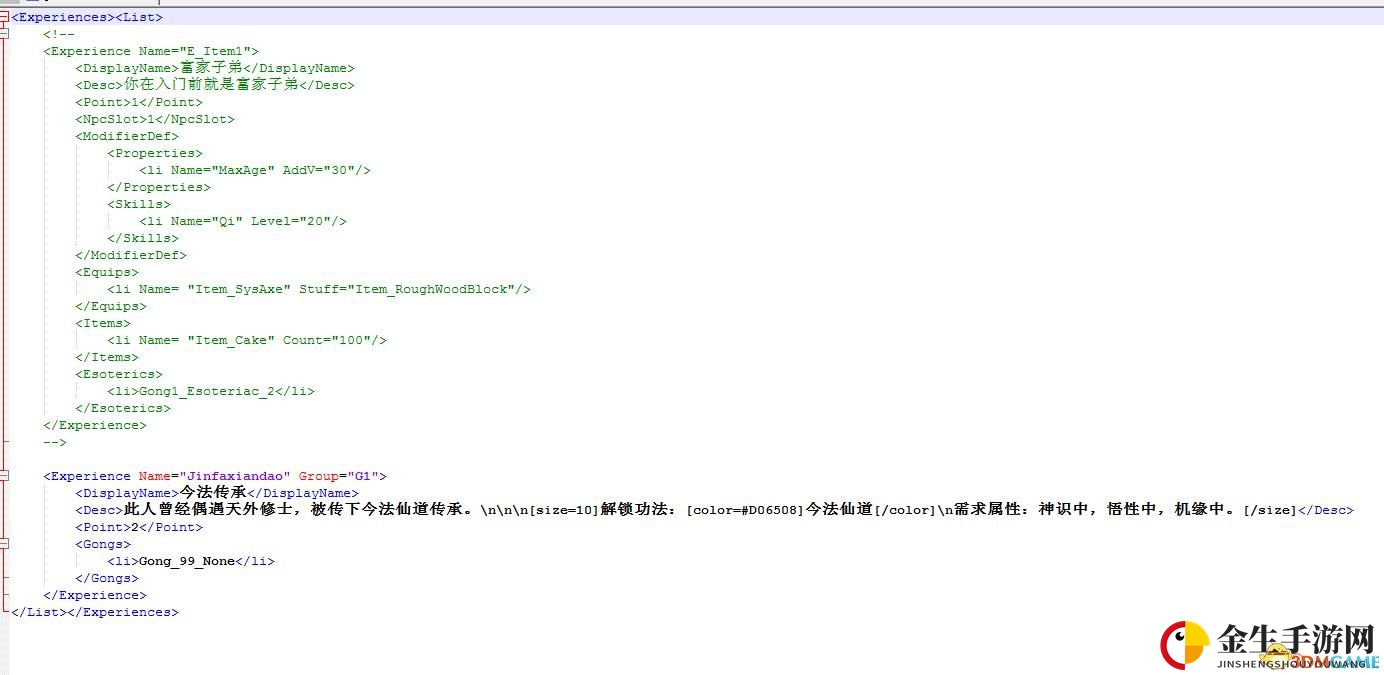Click the opening ModifierDef tag
Image resolution: width=1384 pixels, height=675 pixels.
127,136
